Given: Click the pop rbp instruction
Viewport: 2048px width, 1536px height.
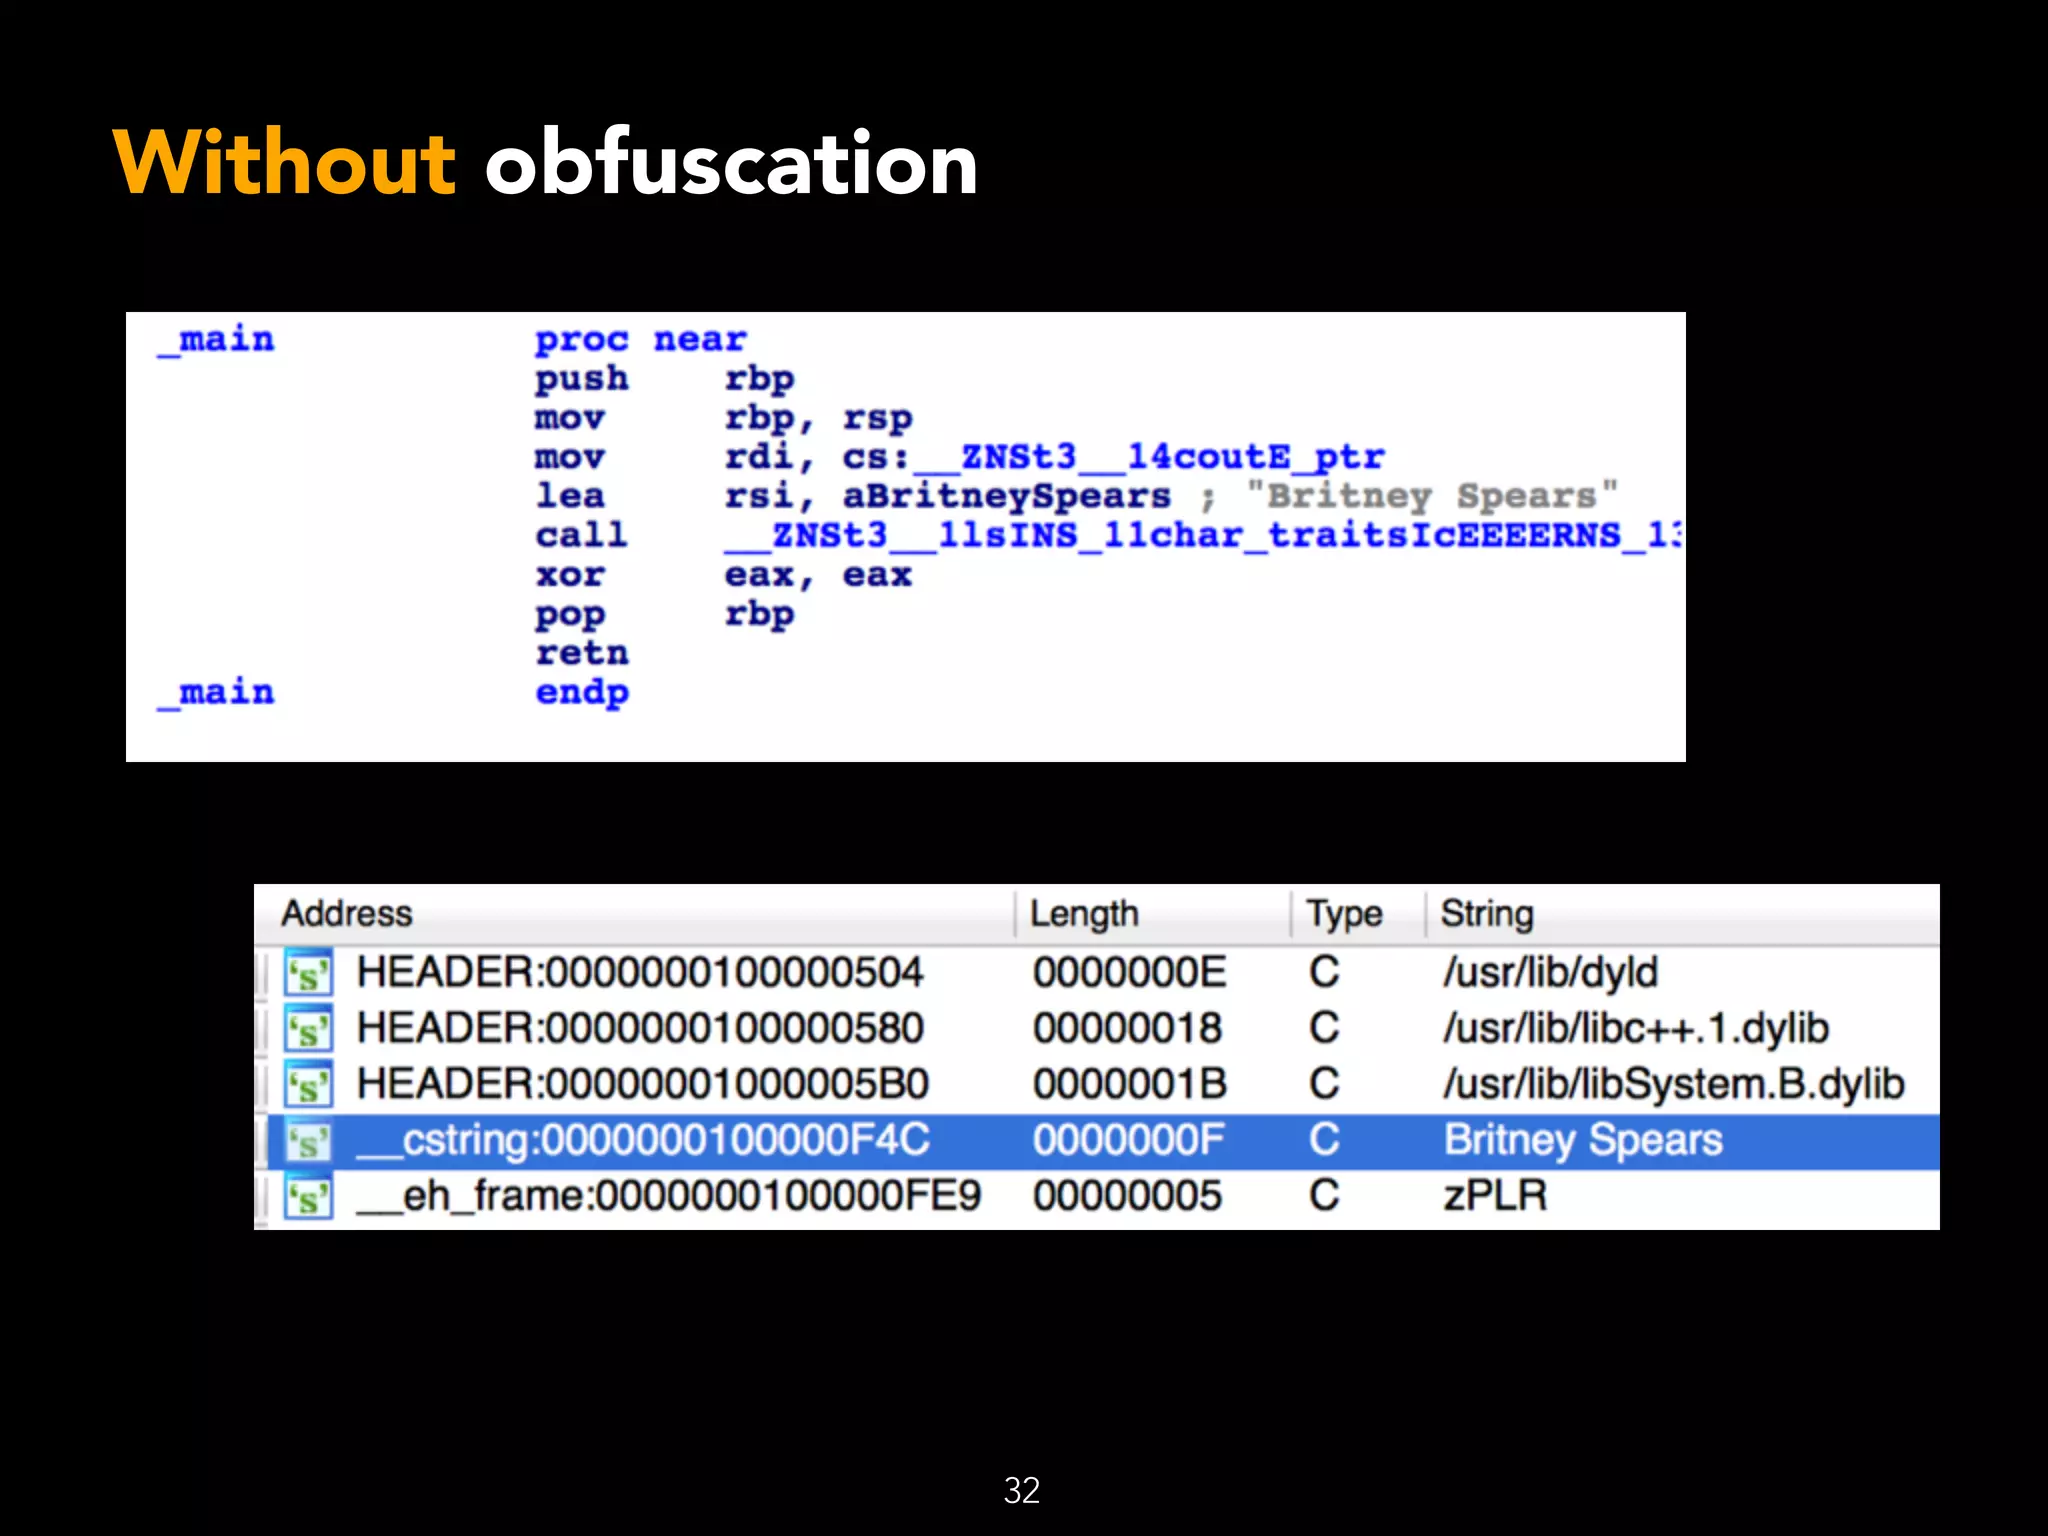Looking at the screenshot, I should (665, 615).
